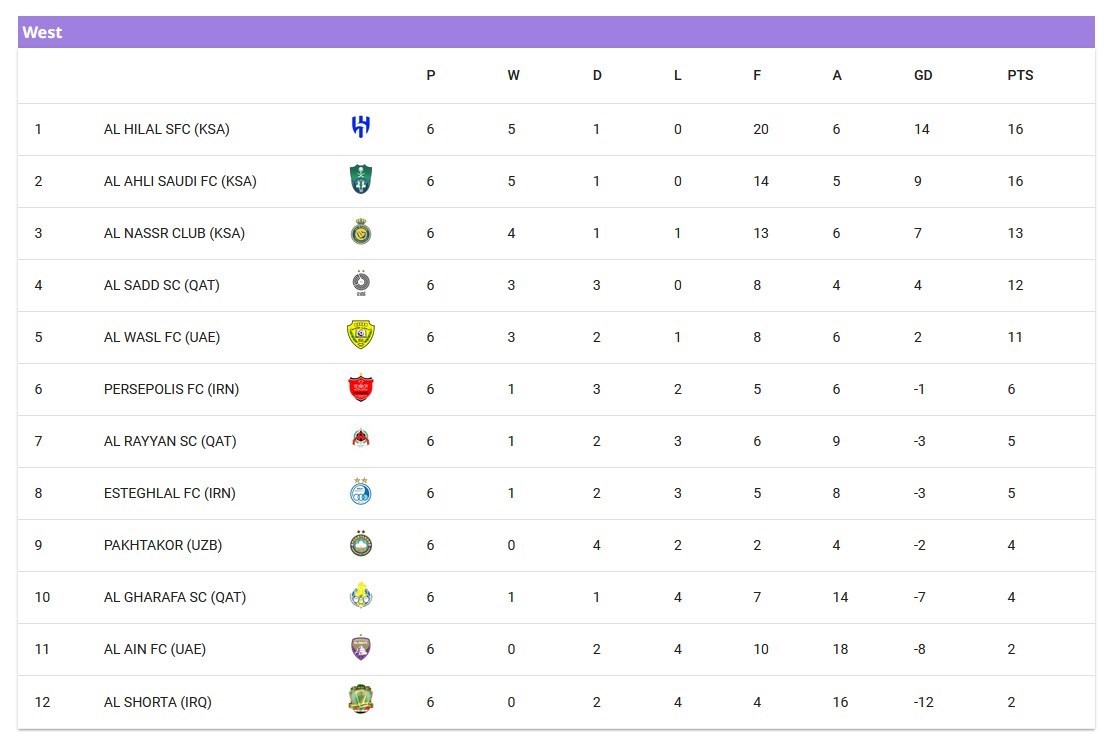Click the Persepolis FC red crest

click(360, 388)
